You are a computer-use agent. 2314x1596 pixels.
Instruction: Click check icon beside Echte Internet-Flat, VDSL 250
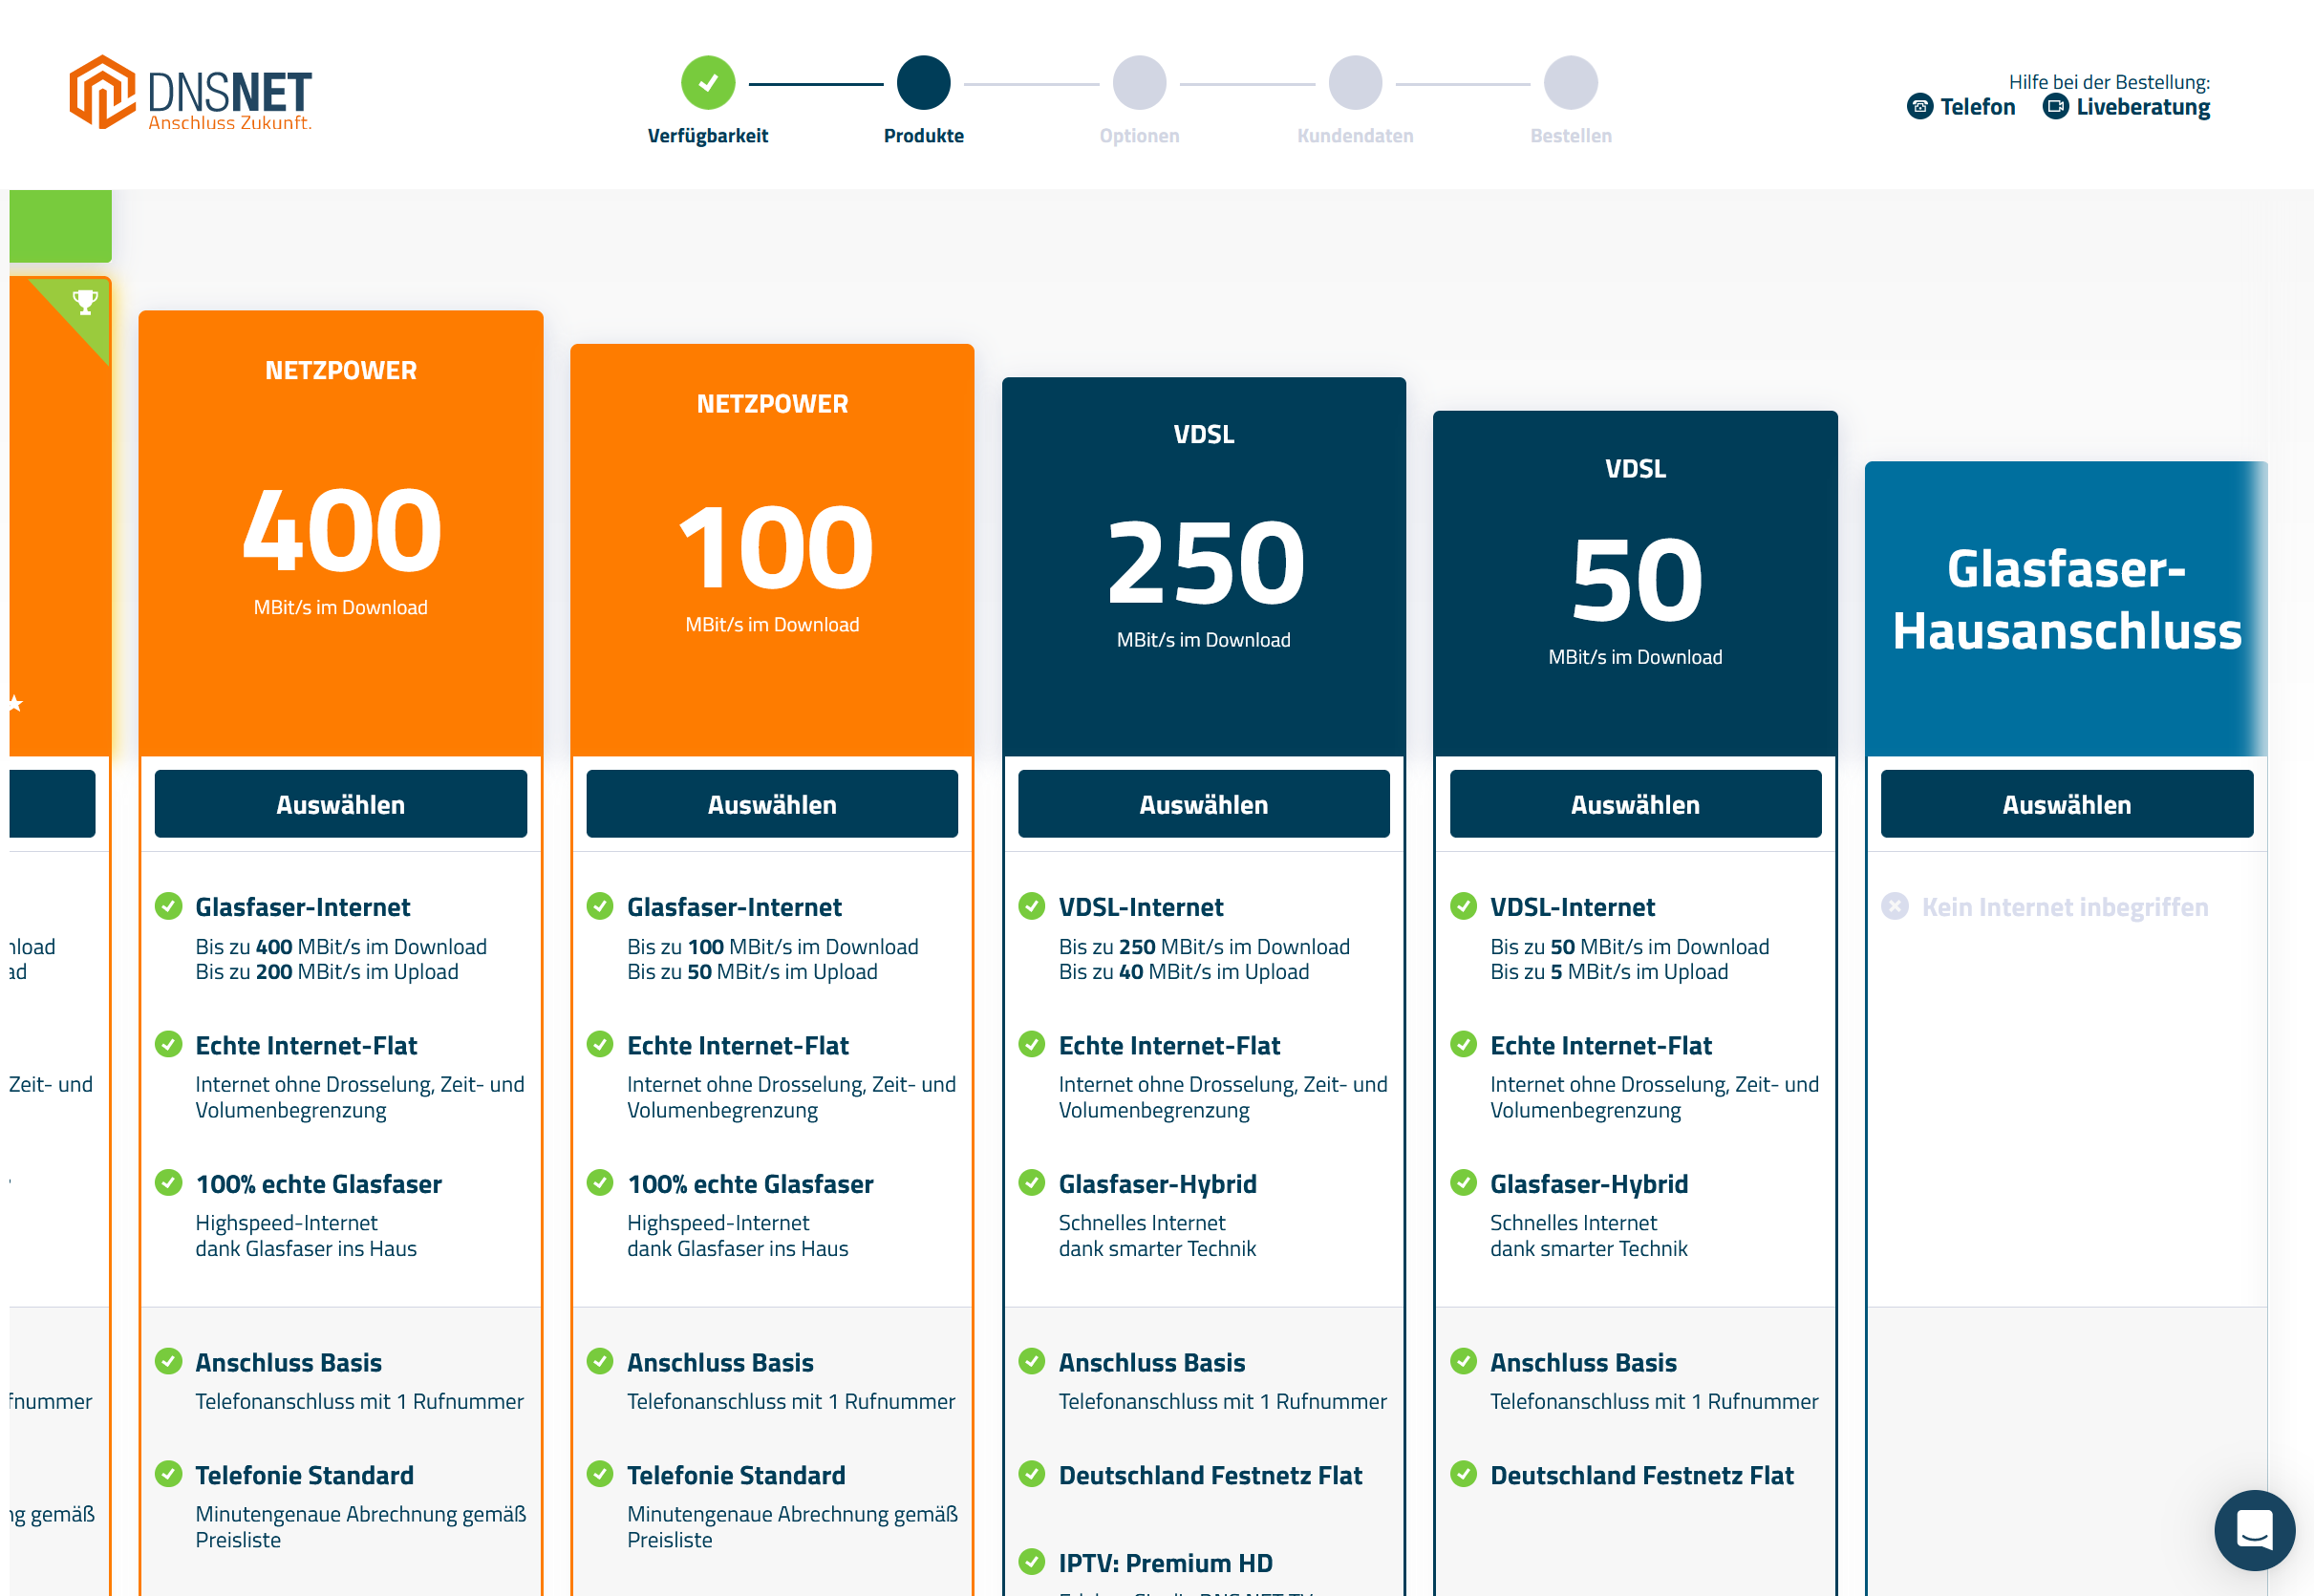(1032, 1044)
